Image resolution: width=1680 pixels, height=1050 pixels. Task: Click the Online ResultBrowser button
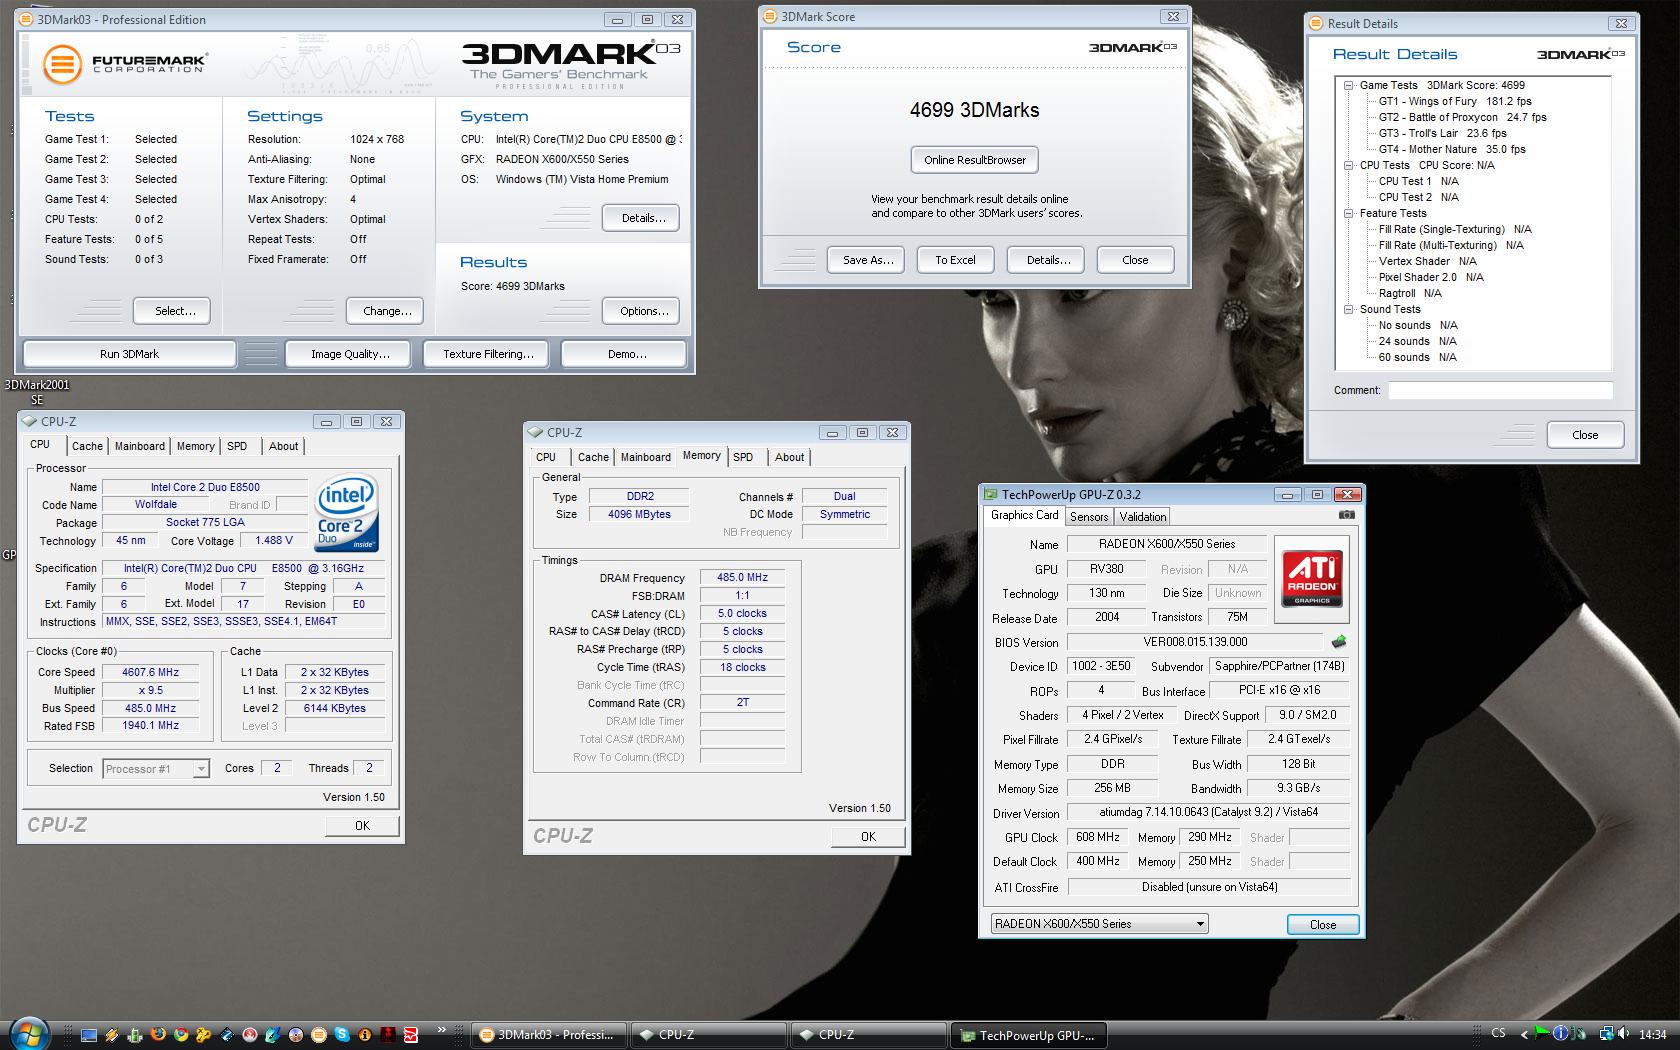pyautogui.click(x=975, y=160)
